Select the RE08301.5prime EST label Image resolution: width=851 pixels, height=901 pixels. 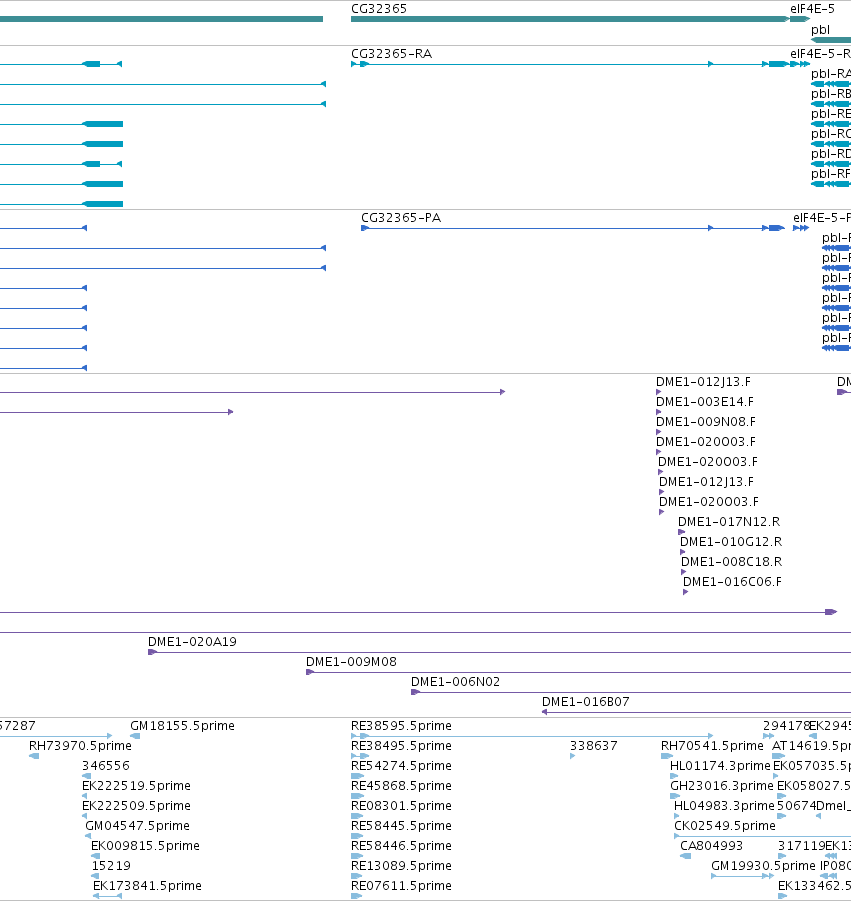(x=401, y=806)
